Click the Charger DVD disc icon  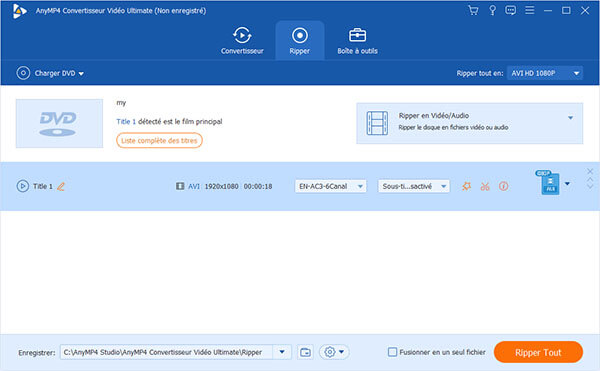click(x=23, y=73)
